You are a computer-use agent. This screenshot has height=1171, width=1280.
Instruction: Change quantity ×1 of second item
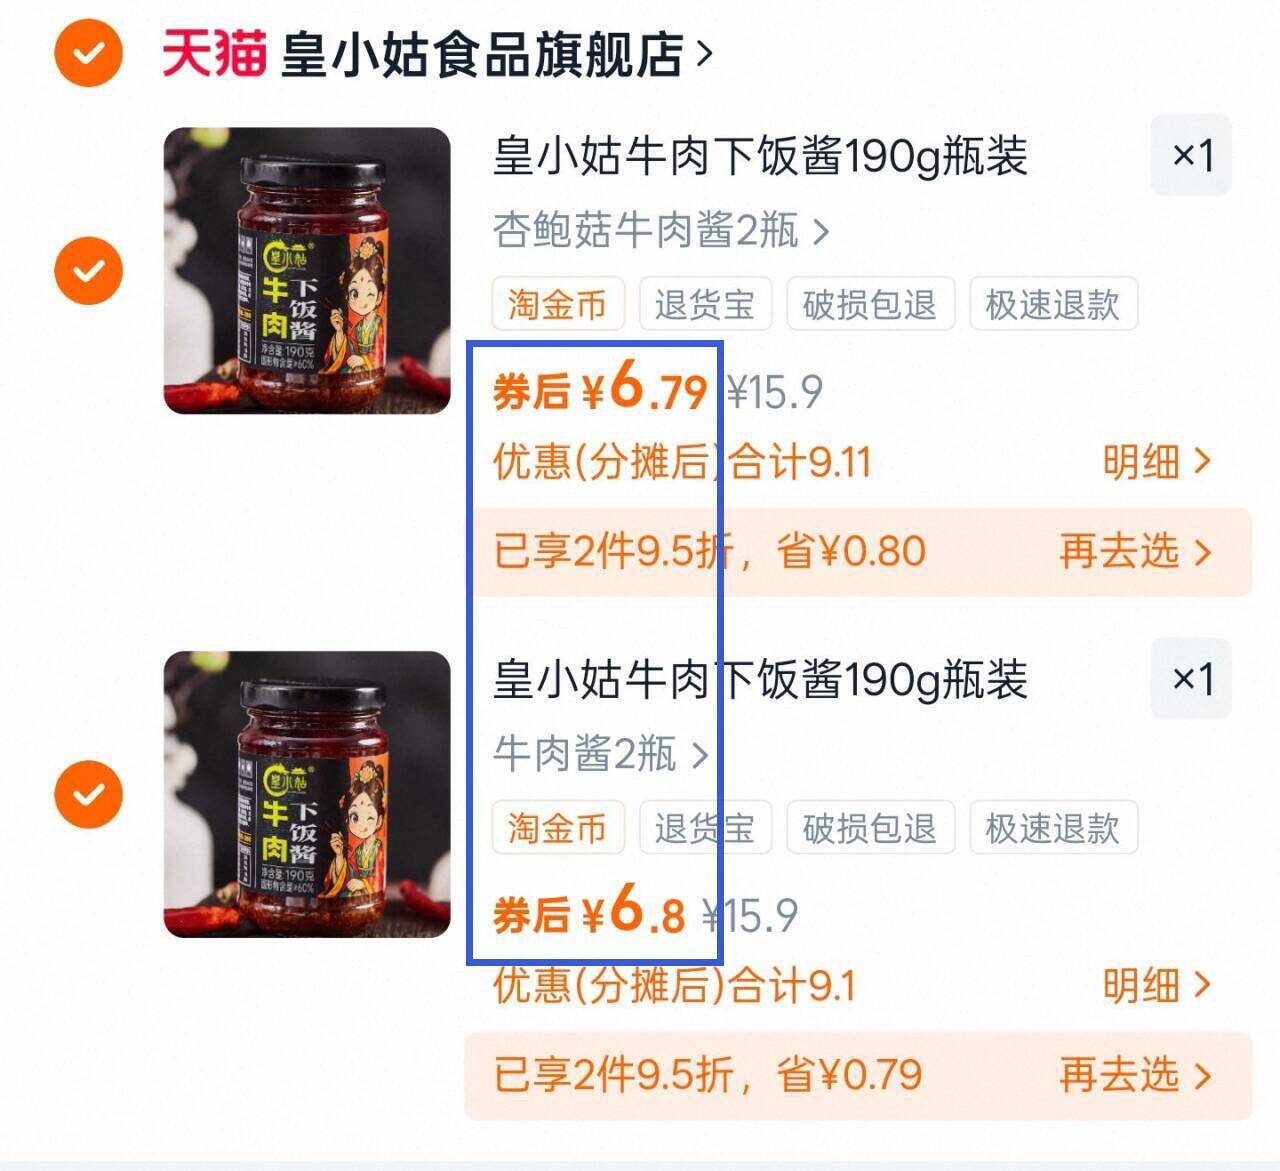(1191, 679)
